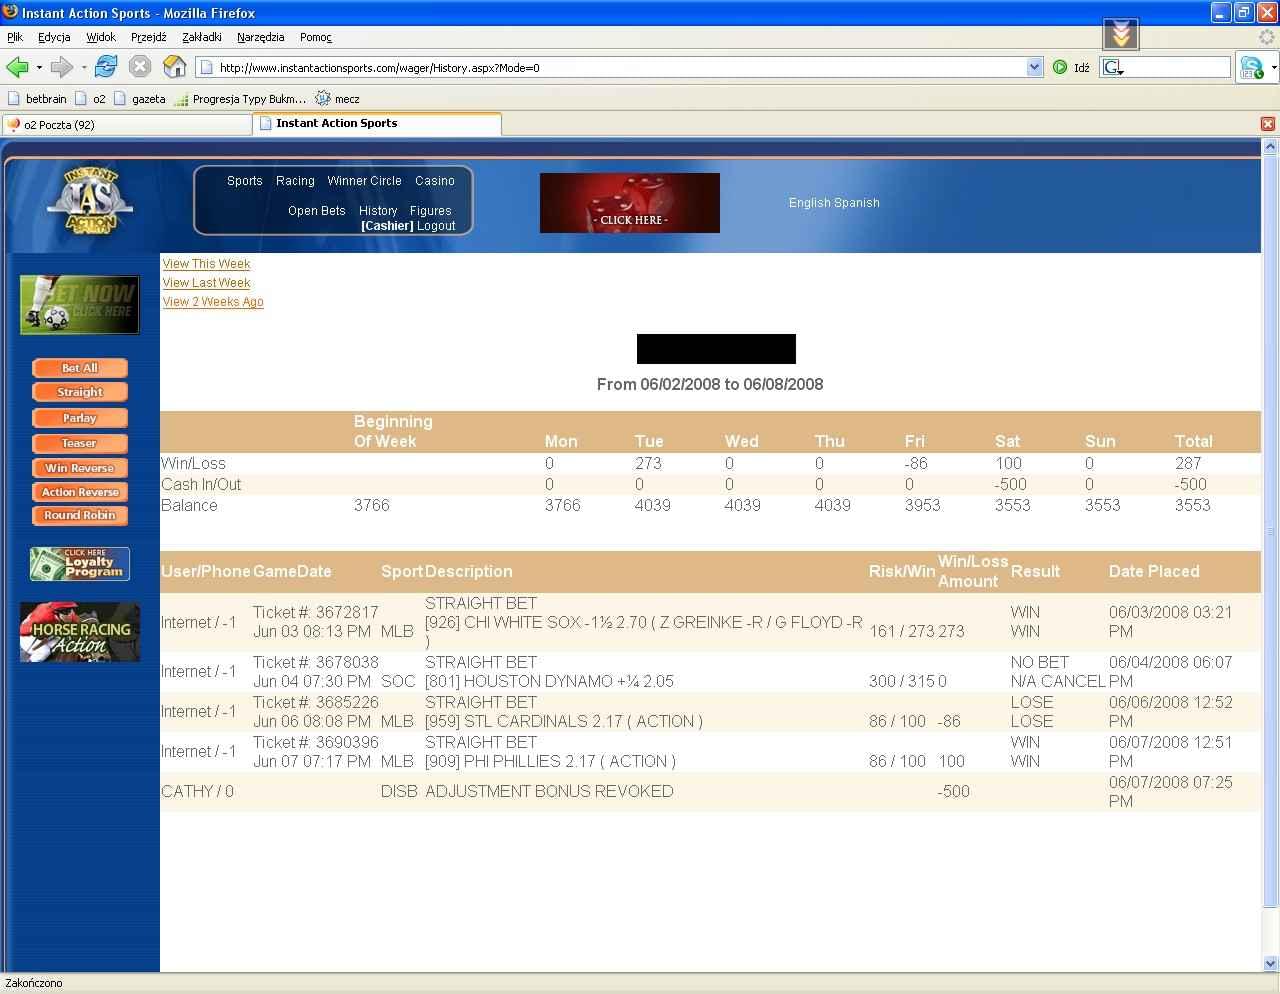Click the vertical scrollbar up arrow
Screen dimensions: 1280x994
[x=1270, y=147]
